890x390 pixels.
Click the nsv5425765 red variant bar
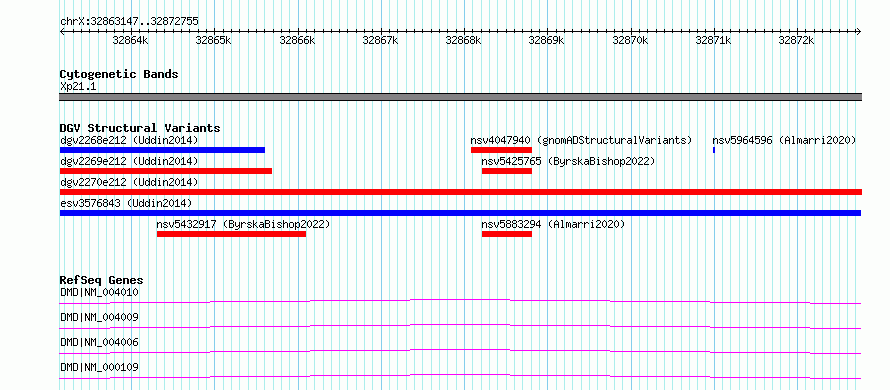click(507, 171)
